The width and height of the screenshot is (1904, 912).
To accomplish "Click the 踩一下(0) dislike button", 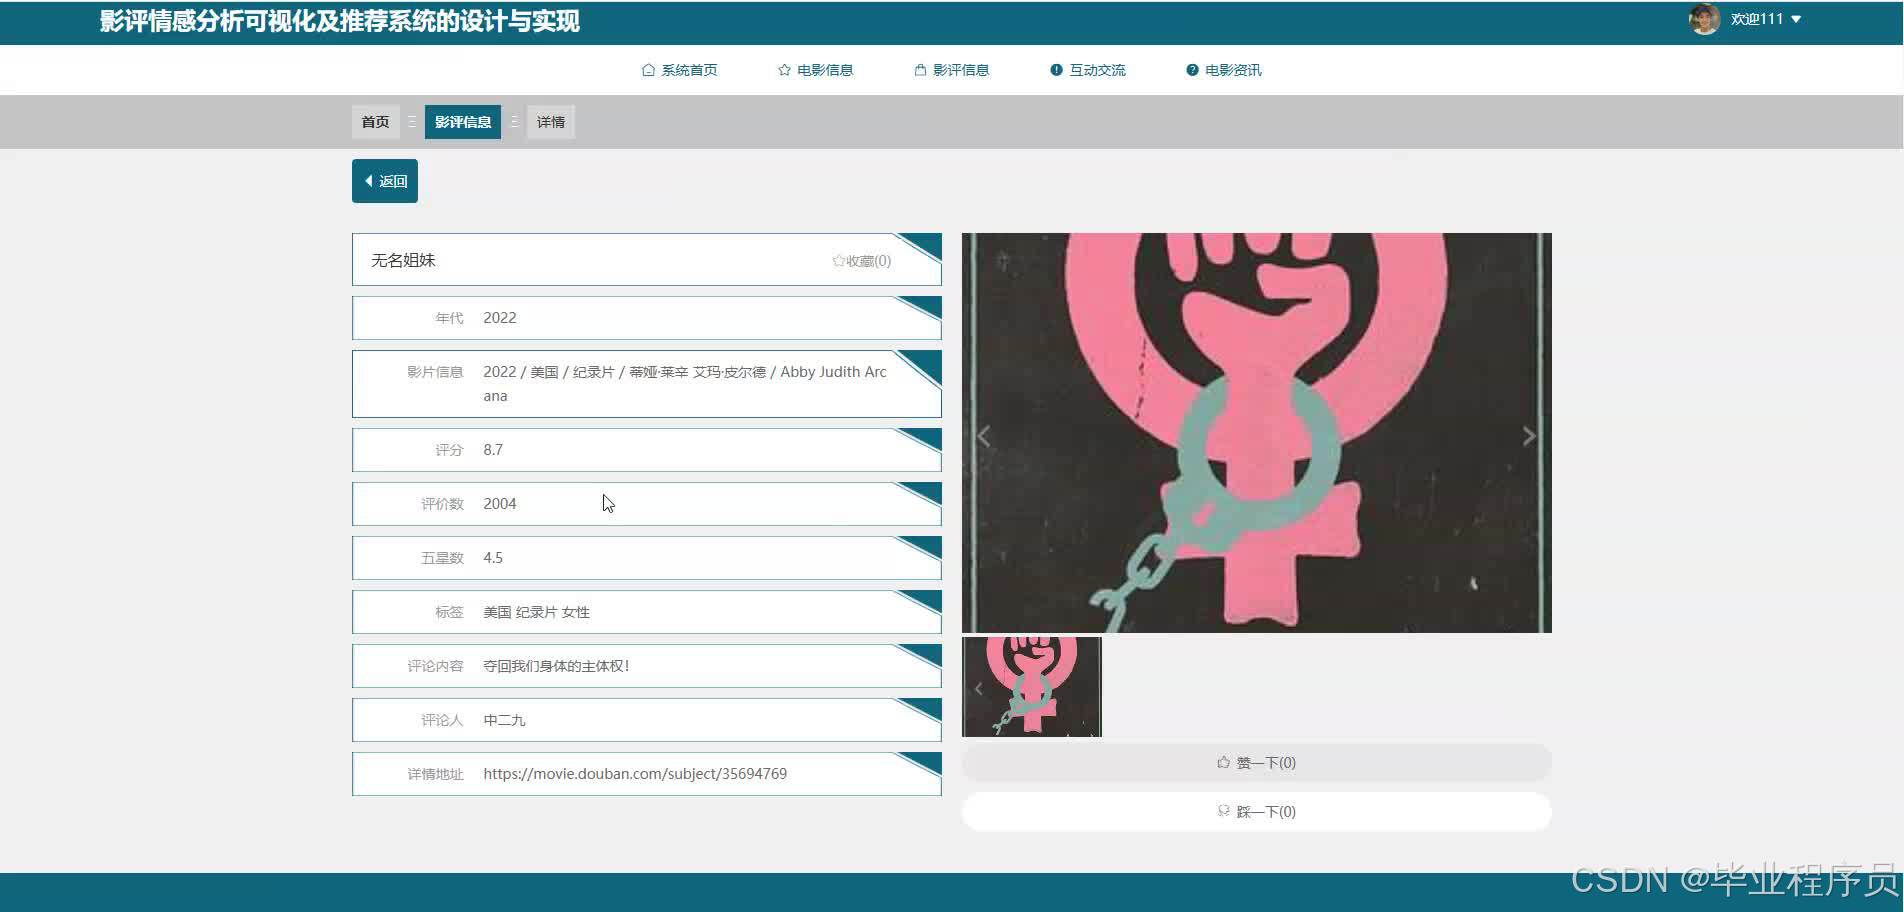I will click(x=1257, y=812).
